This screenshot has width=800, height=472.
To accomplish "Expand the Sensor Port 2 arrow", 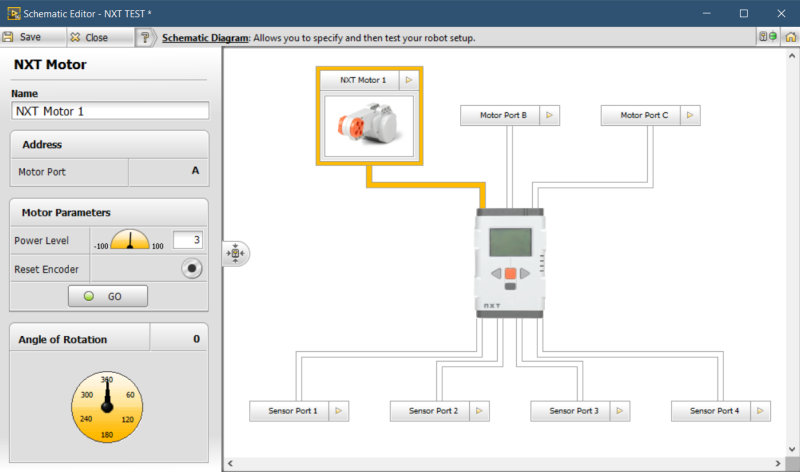I will [x=480, y=411].
